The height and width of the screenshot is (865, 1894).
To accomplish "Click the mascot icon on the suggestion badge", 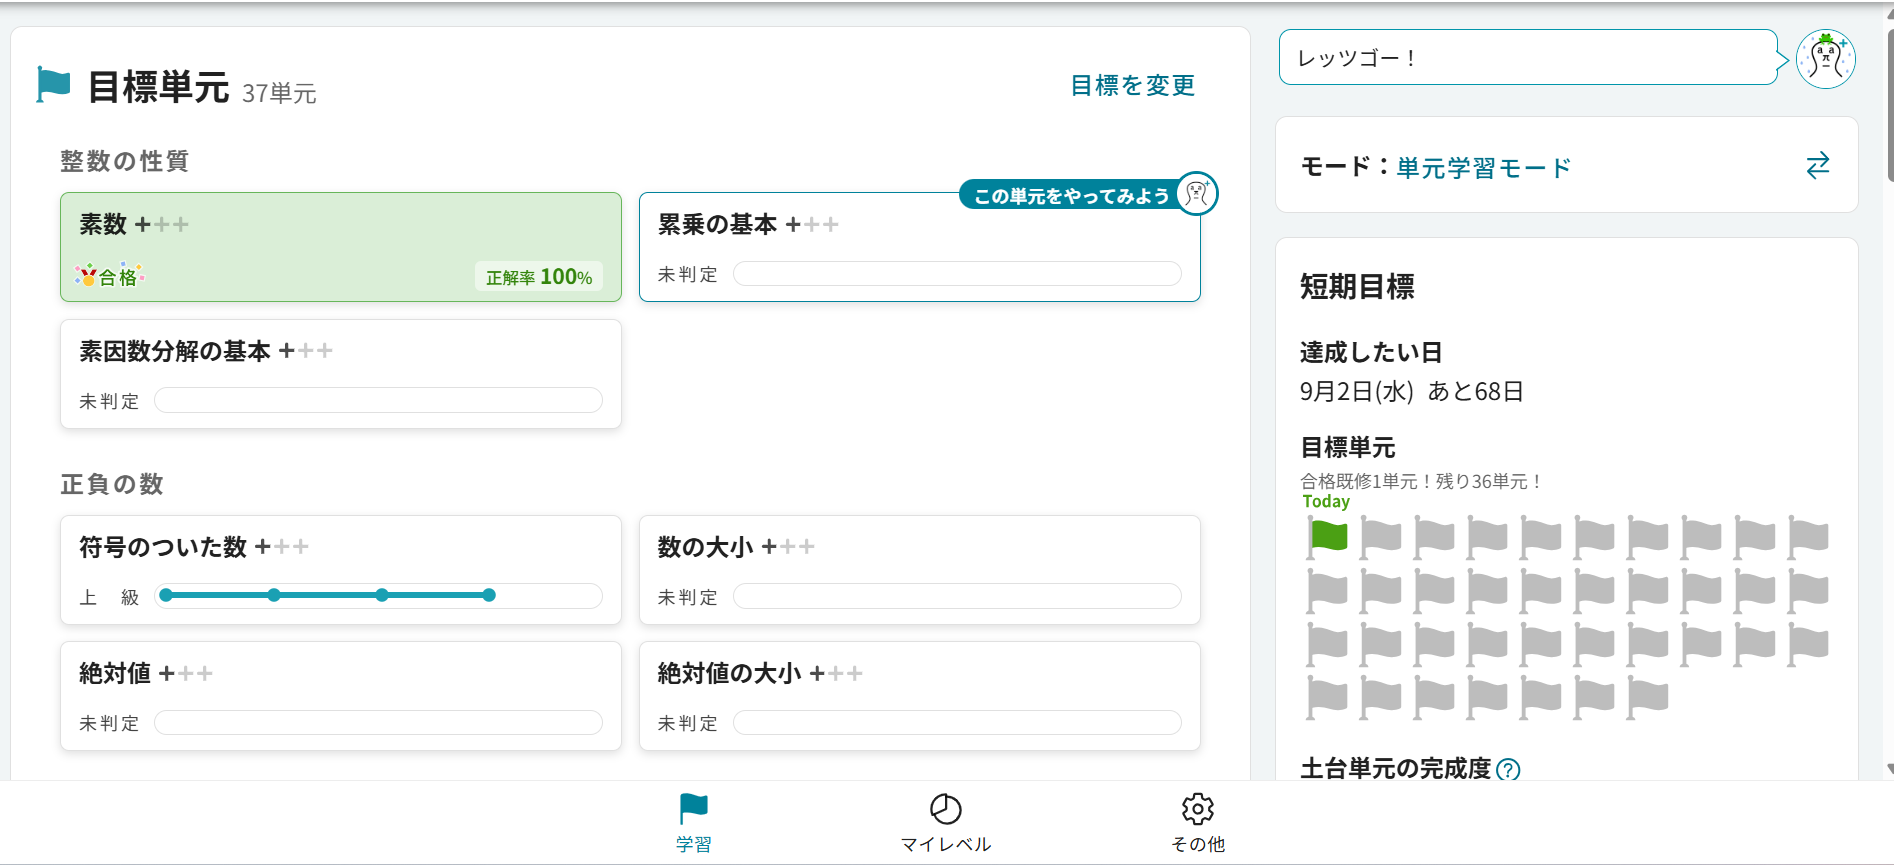I will point(1197,193).
